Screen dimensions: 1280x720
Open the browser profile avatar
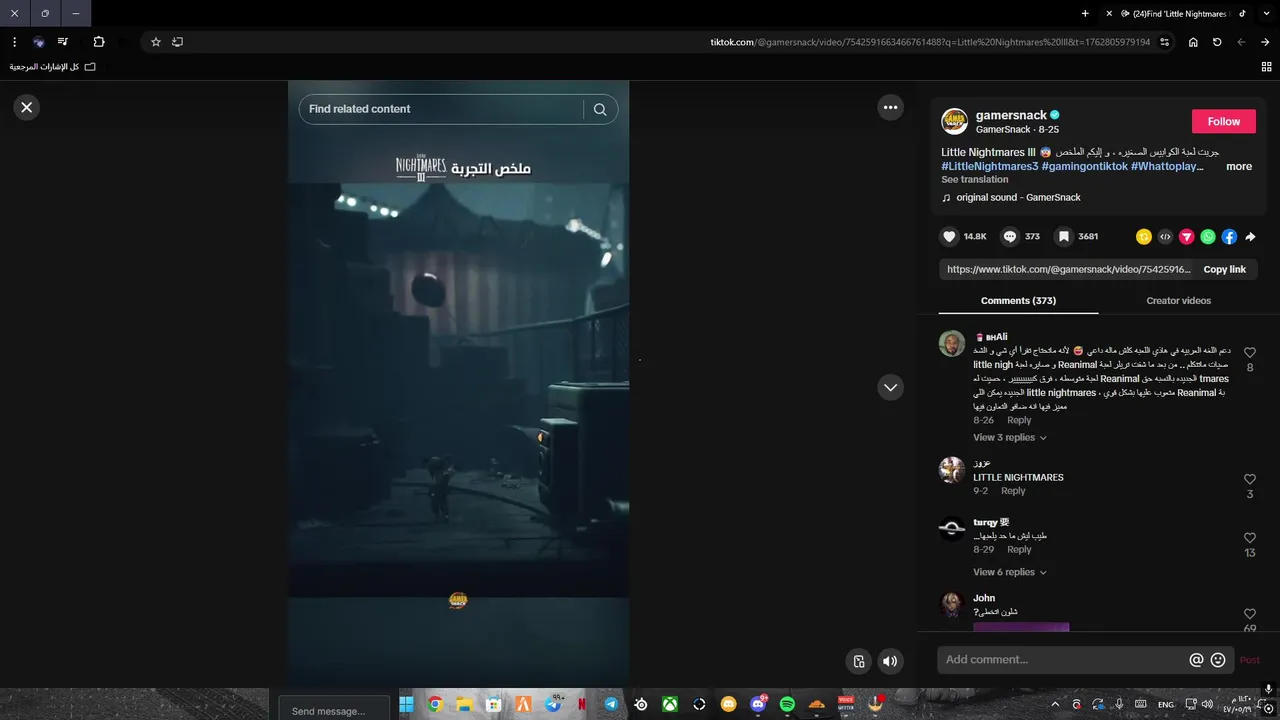39,42
